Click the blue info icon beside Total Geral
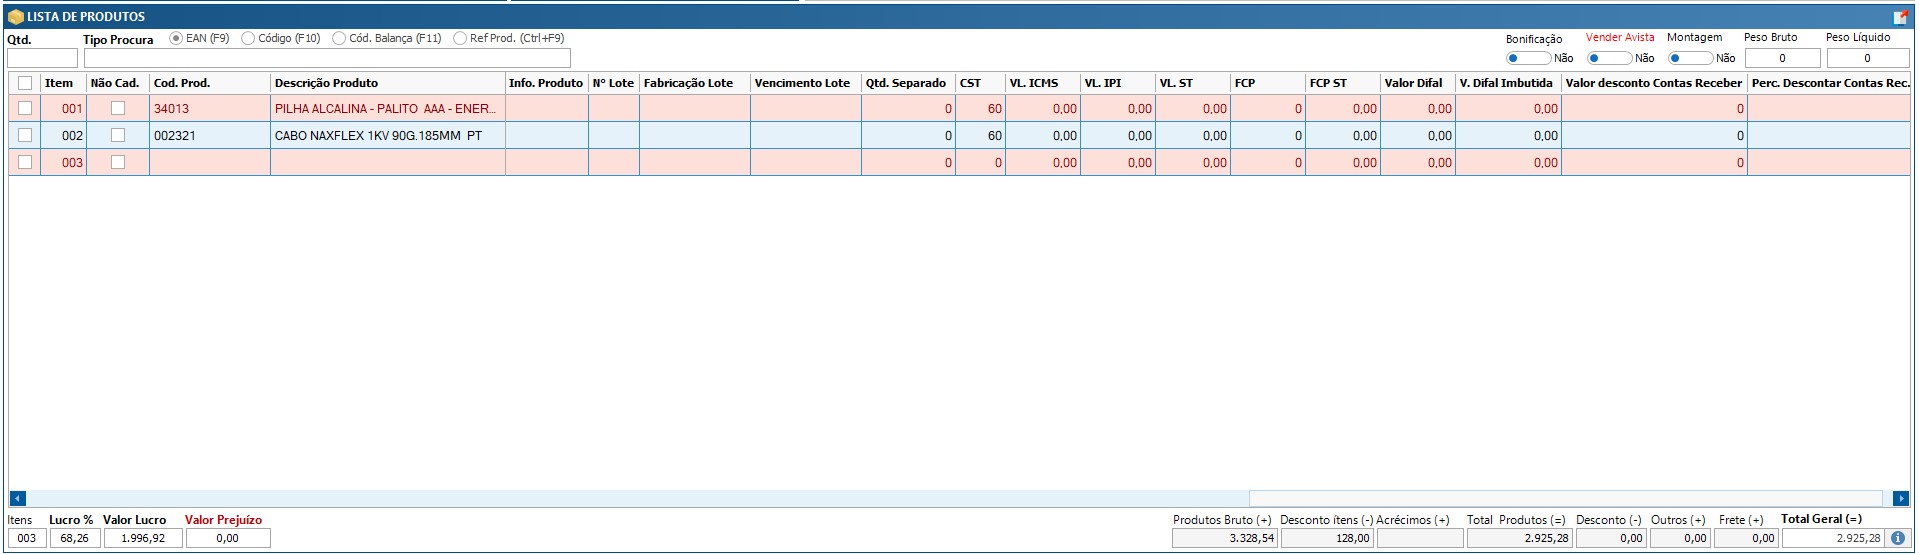1919x554 pixels. point(1897,538)
